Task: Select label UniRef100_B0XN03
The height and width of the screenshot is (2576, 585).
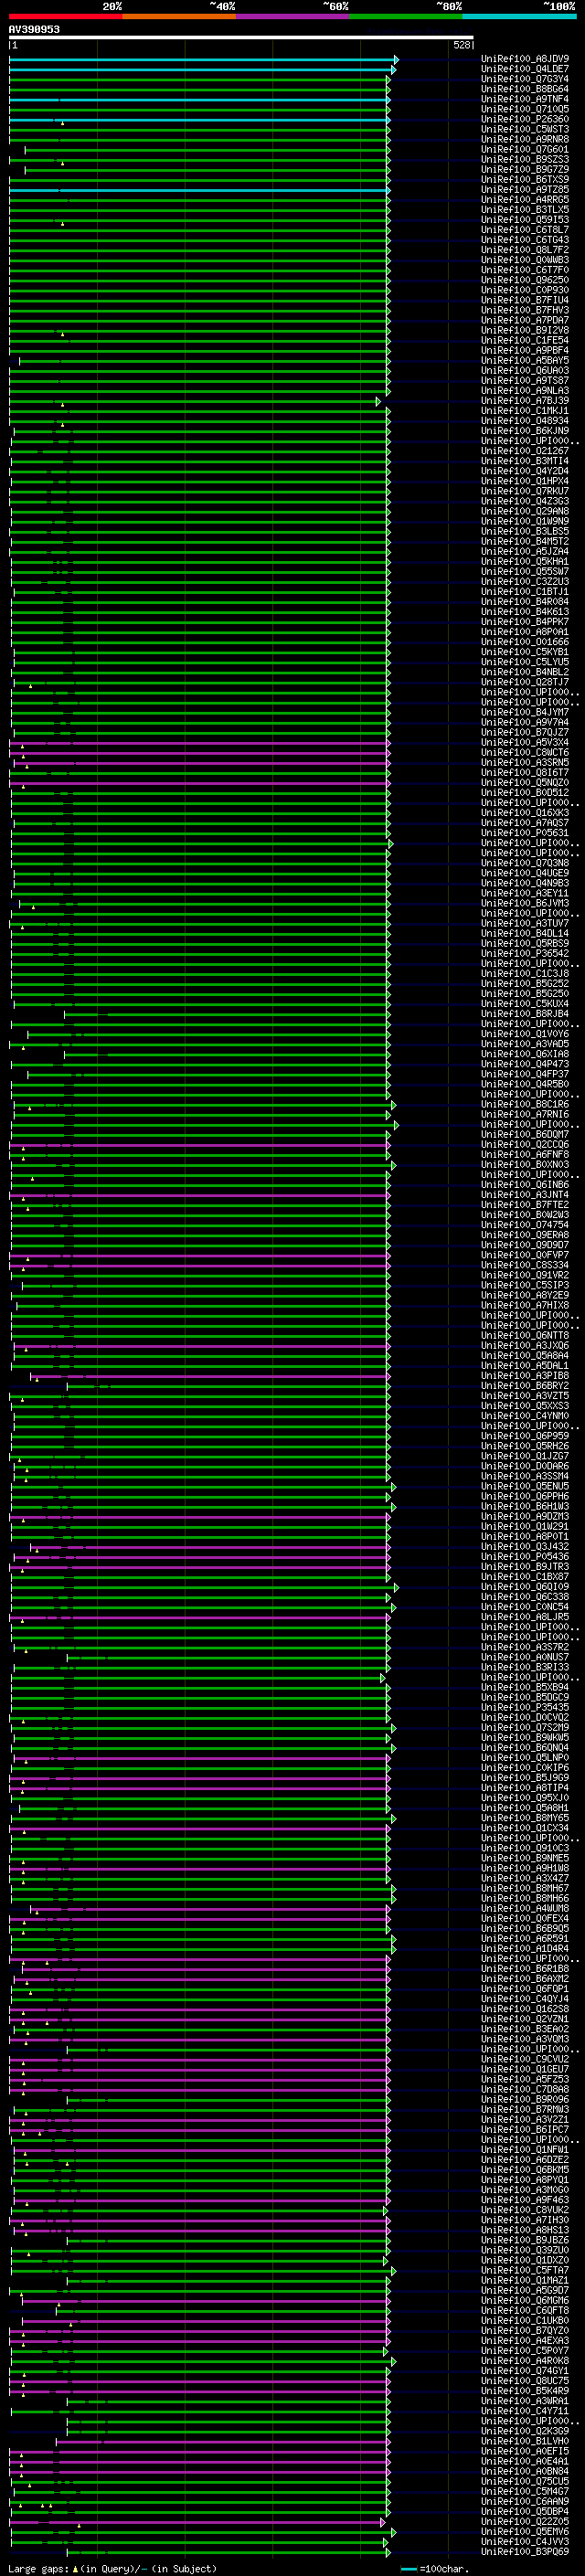Action: (x=525, y=1165)
